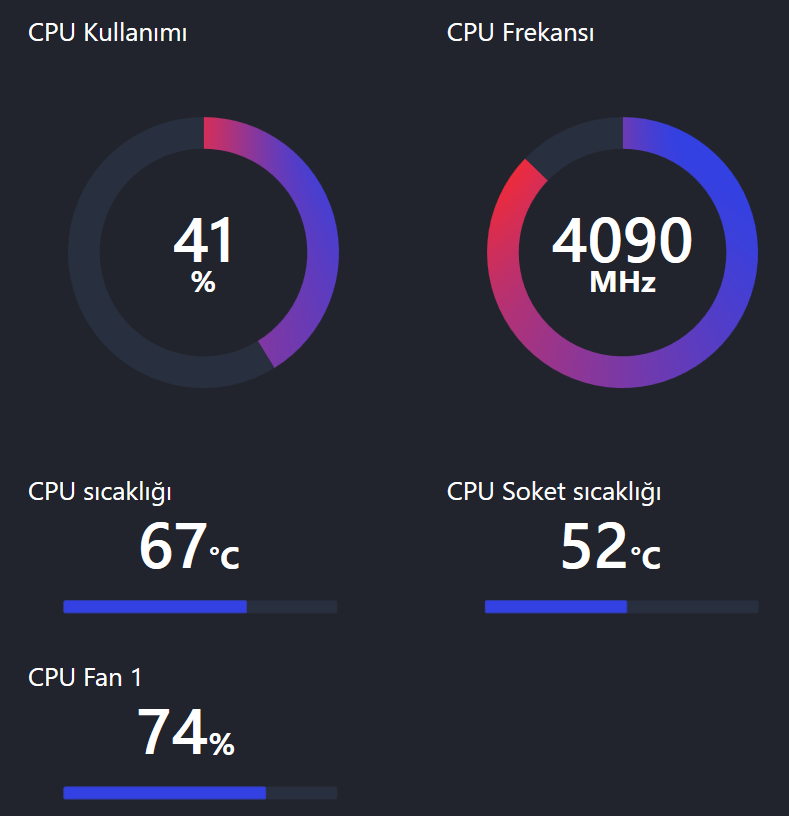Select the 52 socket temperature reading

tap(595, 547)
